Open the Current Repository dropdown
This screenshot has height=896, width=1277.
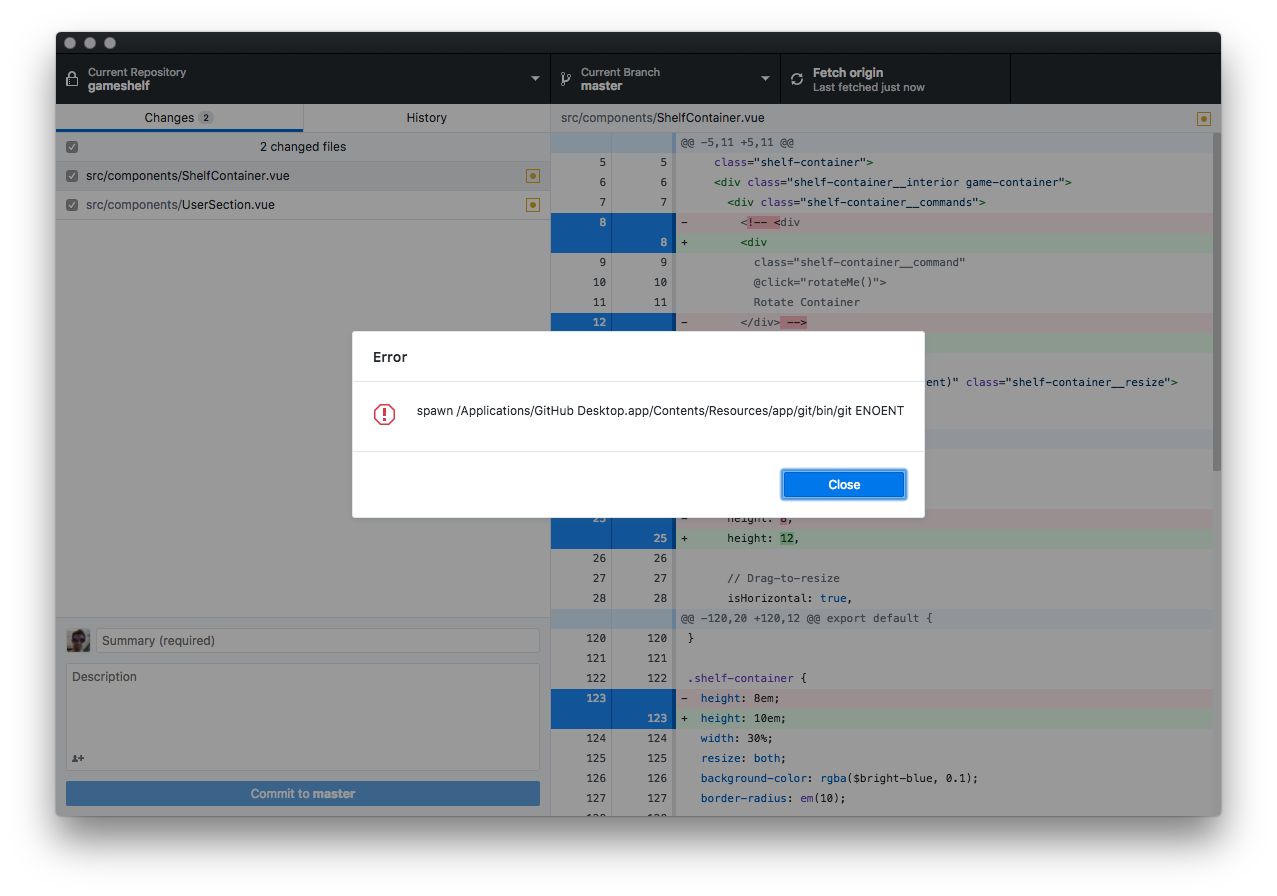(303, 79)
